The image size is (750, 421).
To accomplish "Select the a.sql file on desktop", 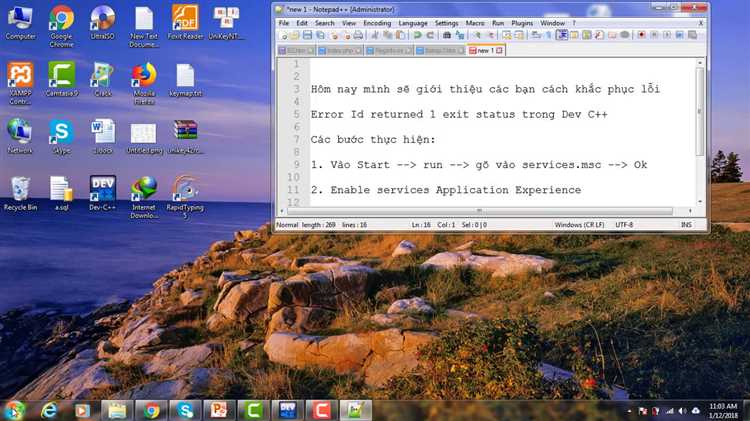I will point(61,194).
